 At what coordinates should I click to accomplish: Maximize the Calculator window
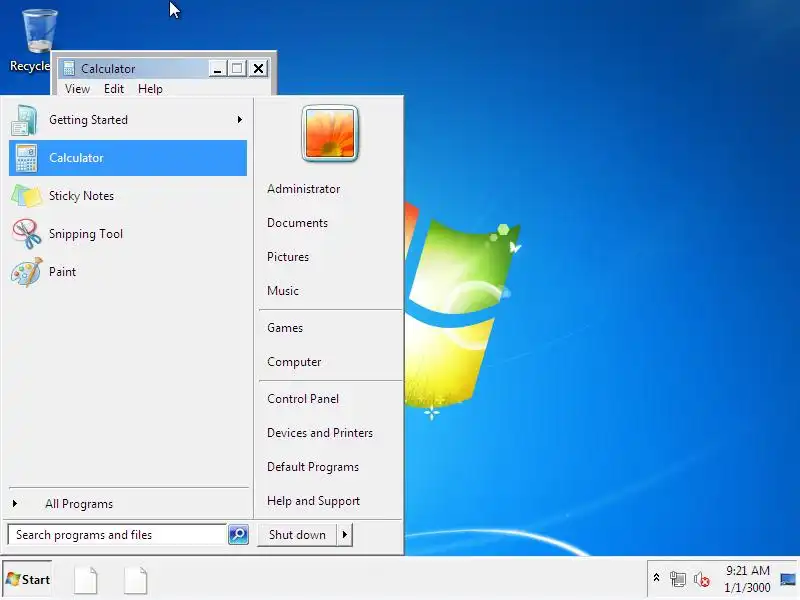237,68
